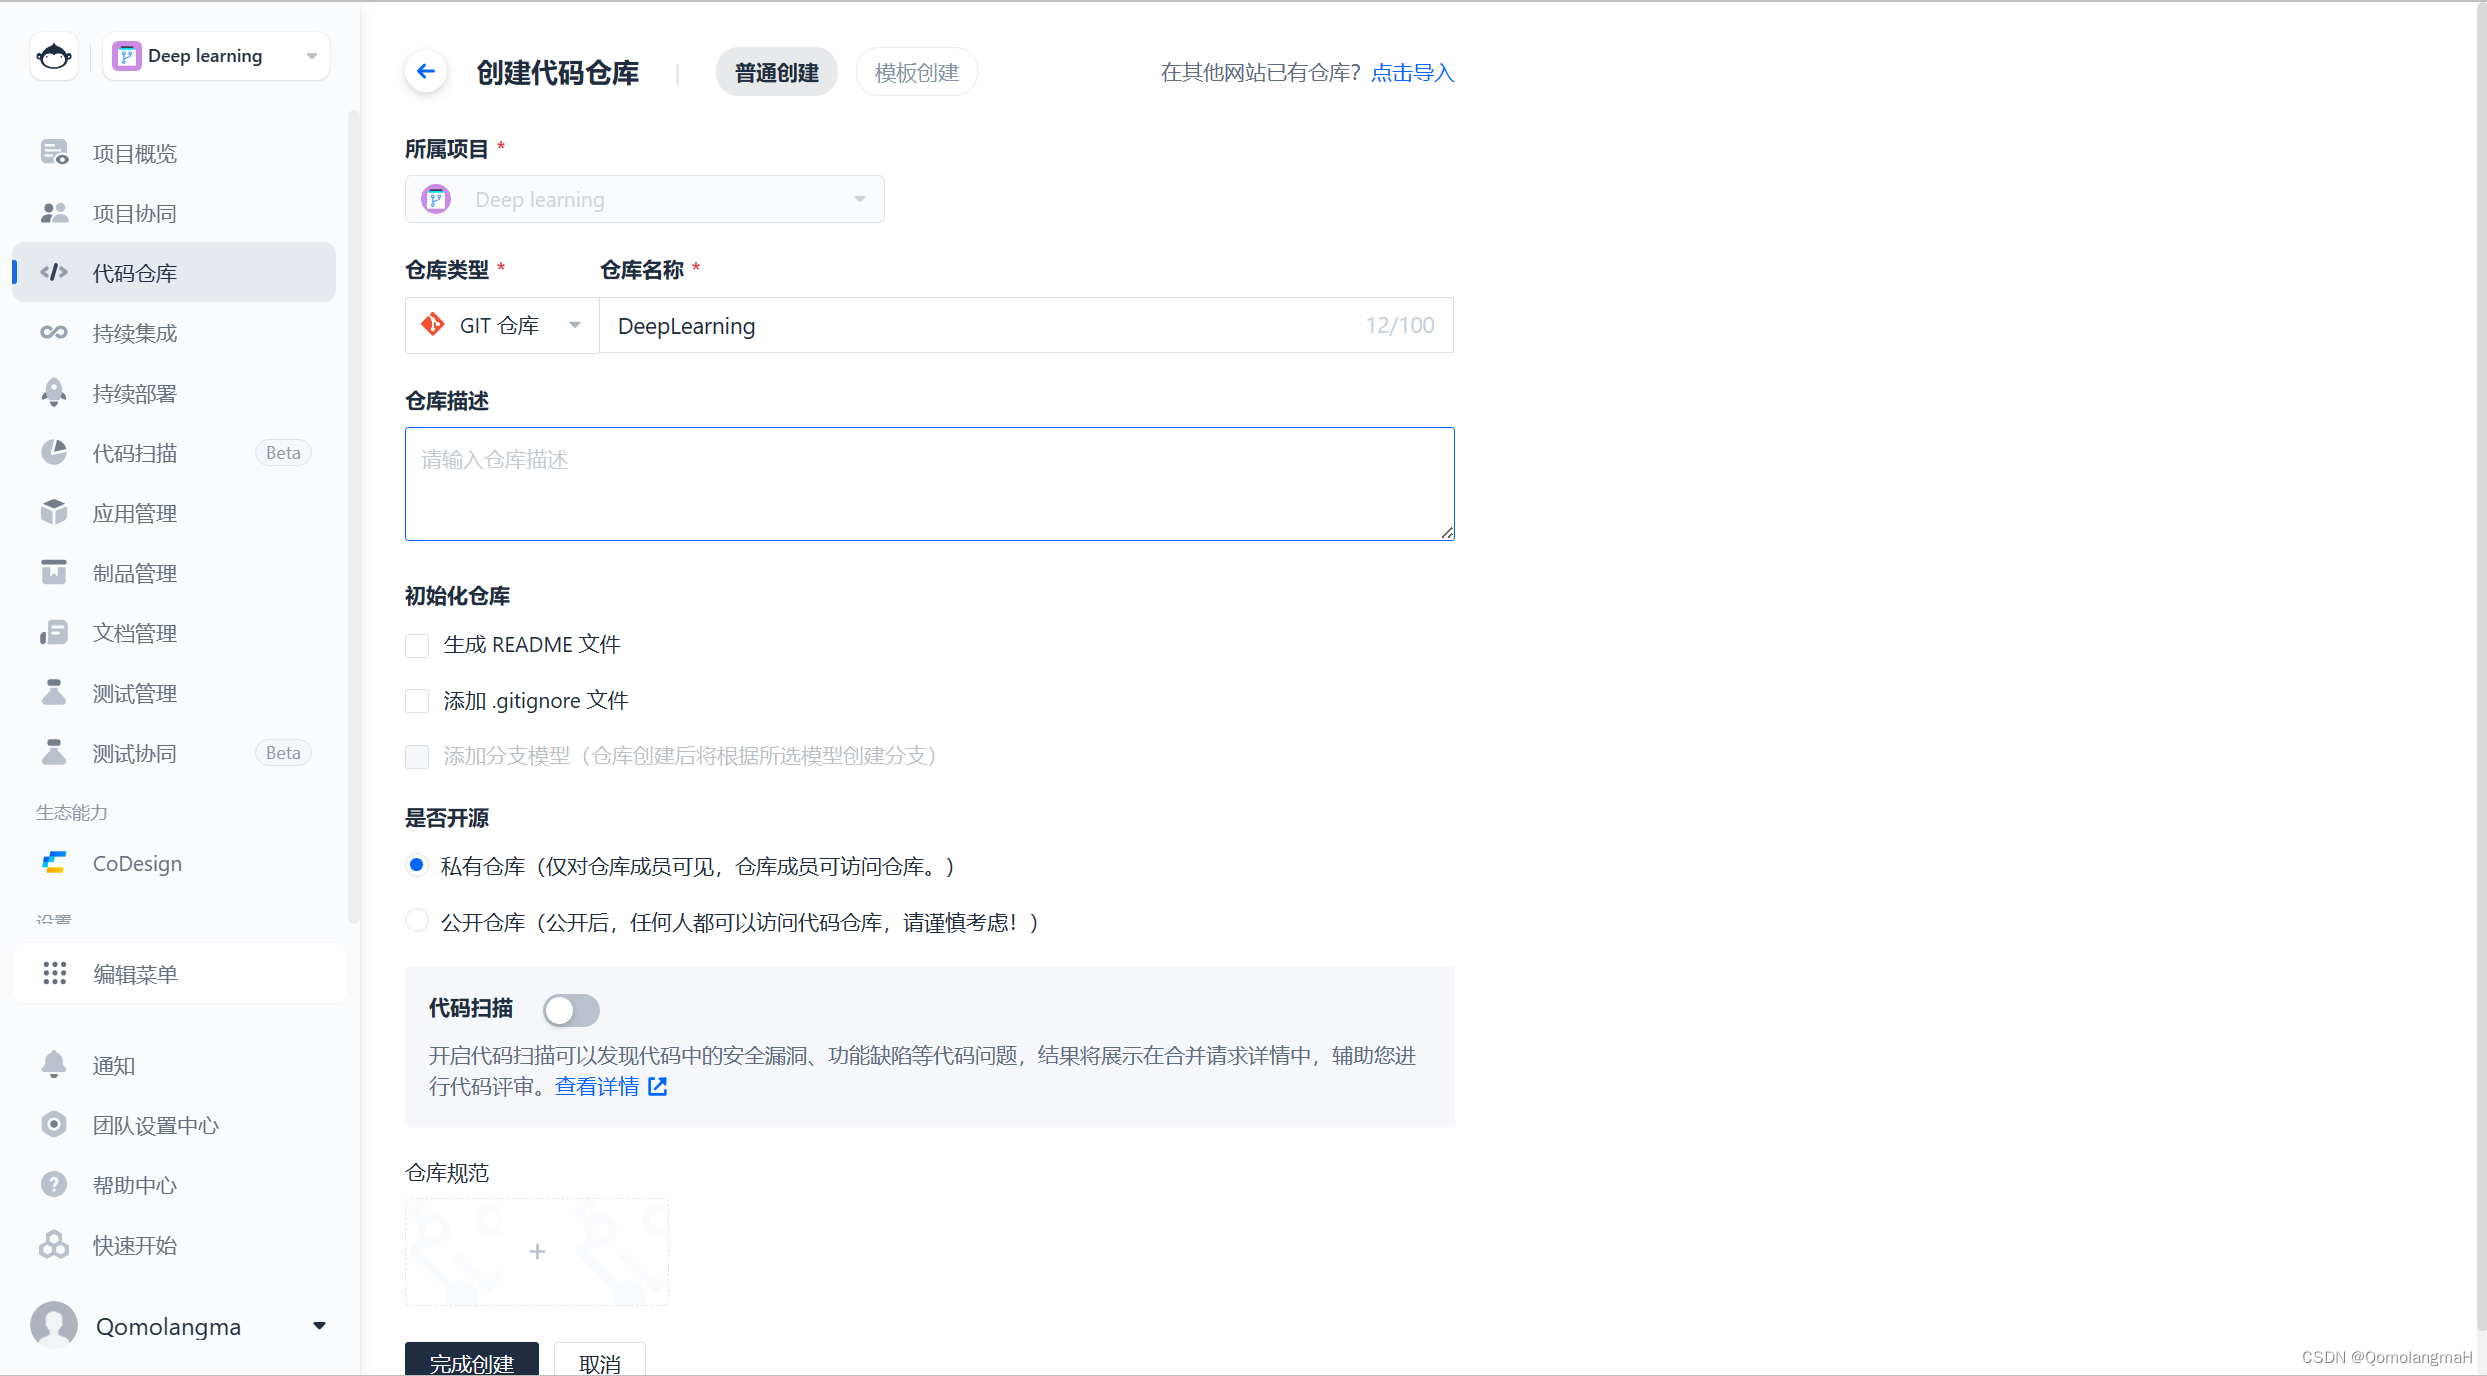Screen dimensions: 2487x1376
Task: Check 生成 README 文件 checkbox
Action: [417, 646]
